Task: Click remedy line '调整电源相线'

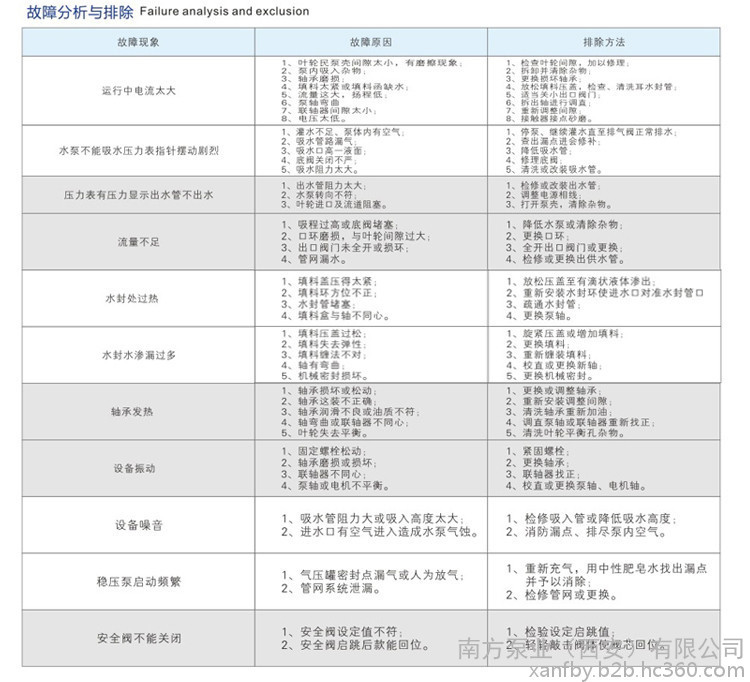Action: (543, 195)
